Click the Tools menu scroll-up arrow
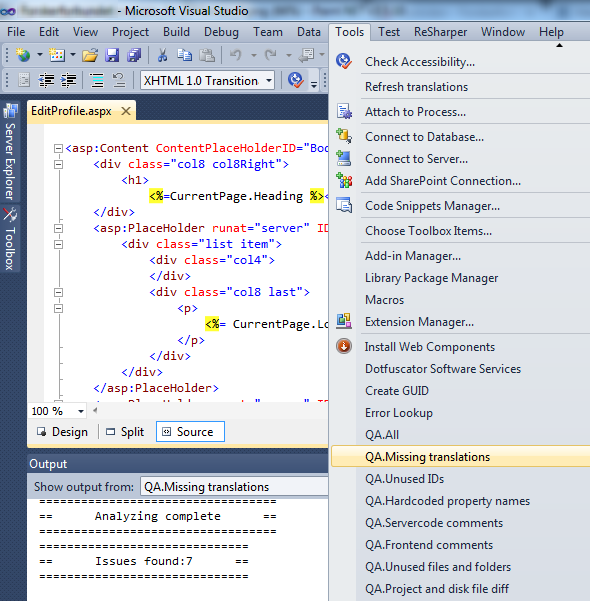The height and width of the screenshot is (601, 590). pyautogui.click(x=559, y=45)
